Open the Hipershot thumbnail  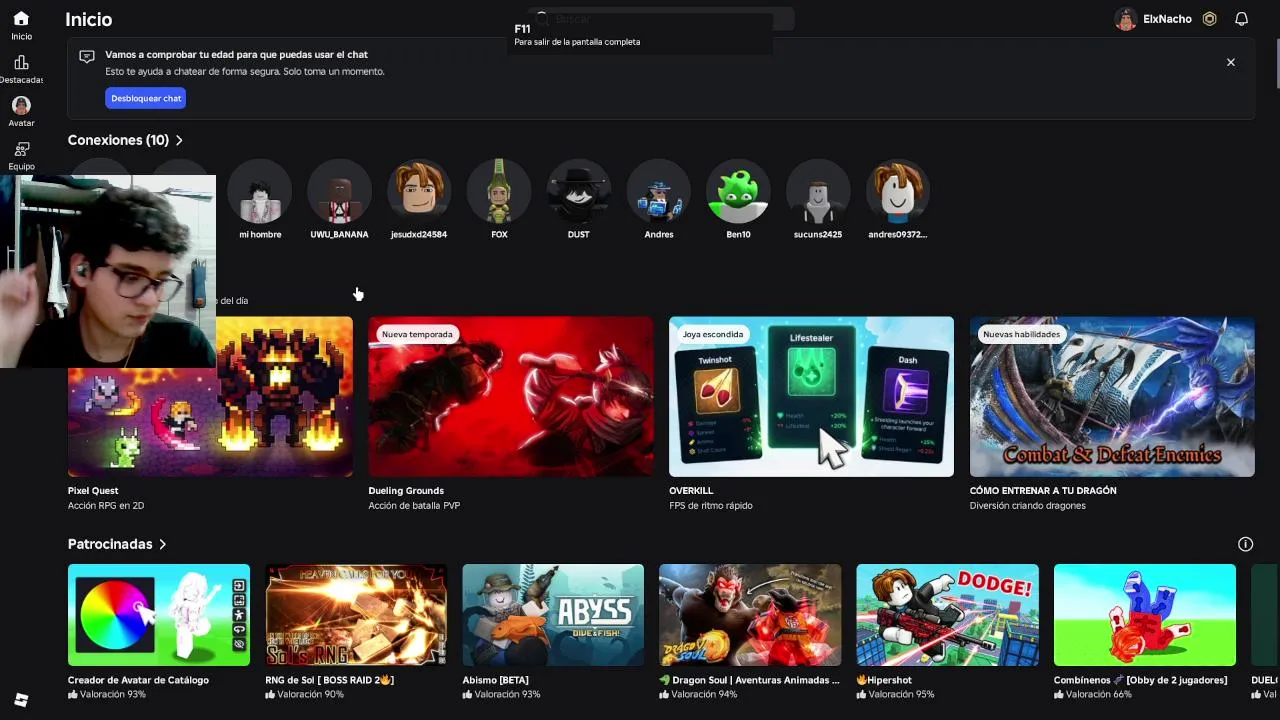[947, 615]
